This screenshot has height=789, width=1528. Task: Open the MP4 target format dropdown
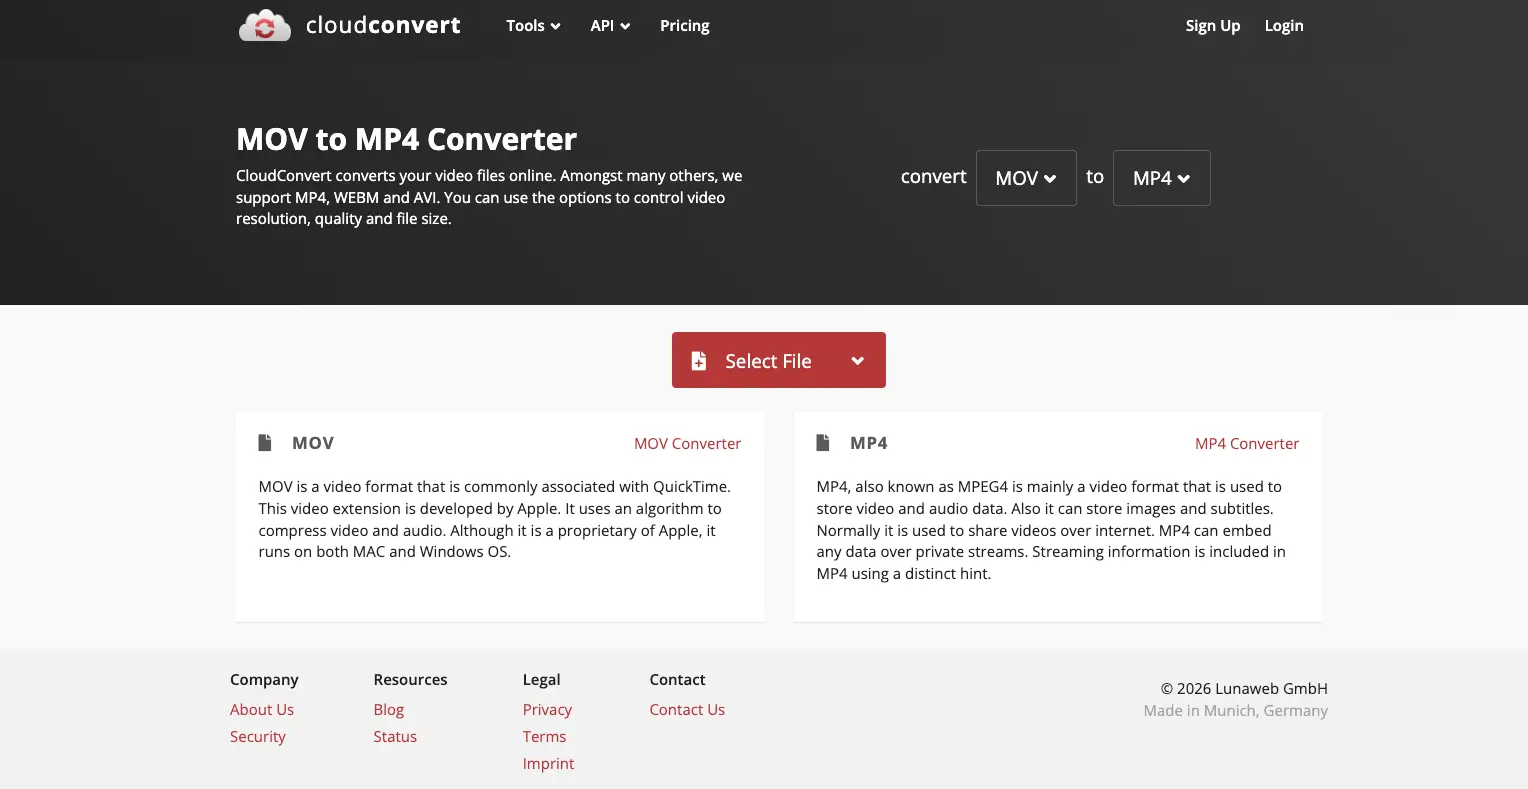pyautogui.click(x=1161, y=177)
